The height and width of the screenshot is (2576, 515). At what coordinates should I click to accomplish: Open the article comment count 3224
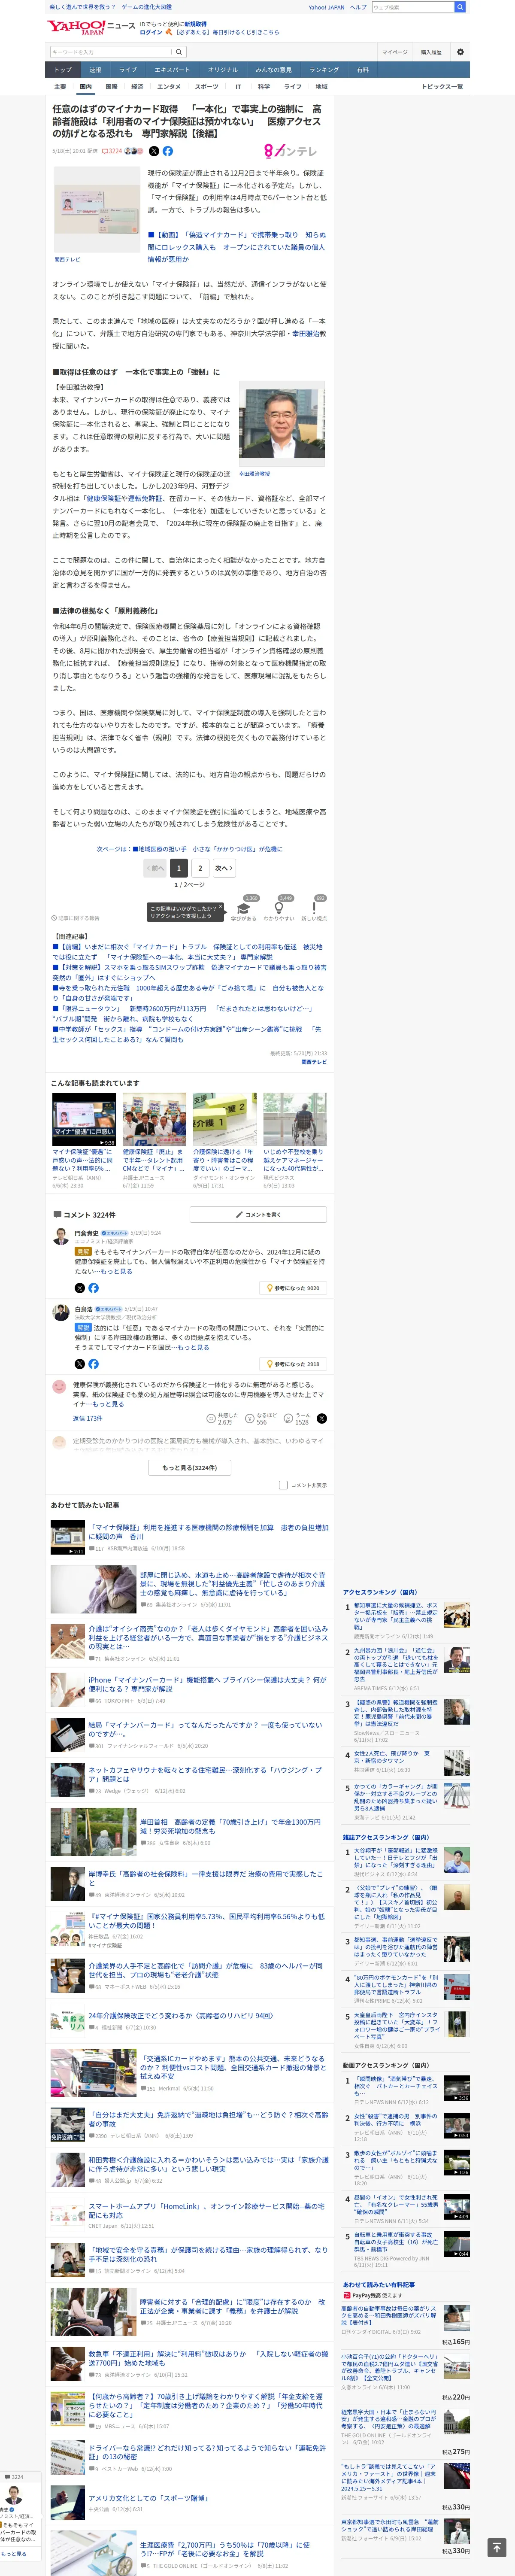(x=113, y=151)
